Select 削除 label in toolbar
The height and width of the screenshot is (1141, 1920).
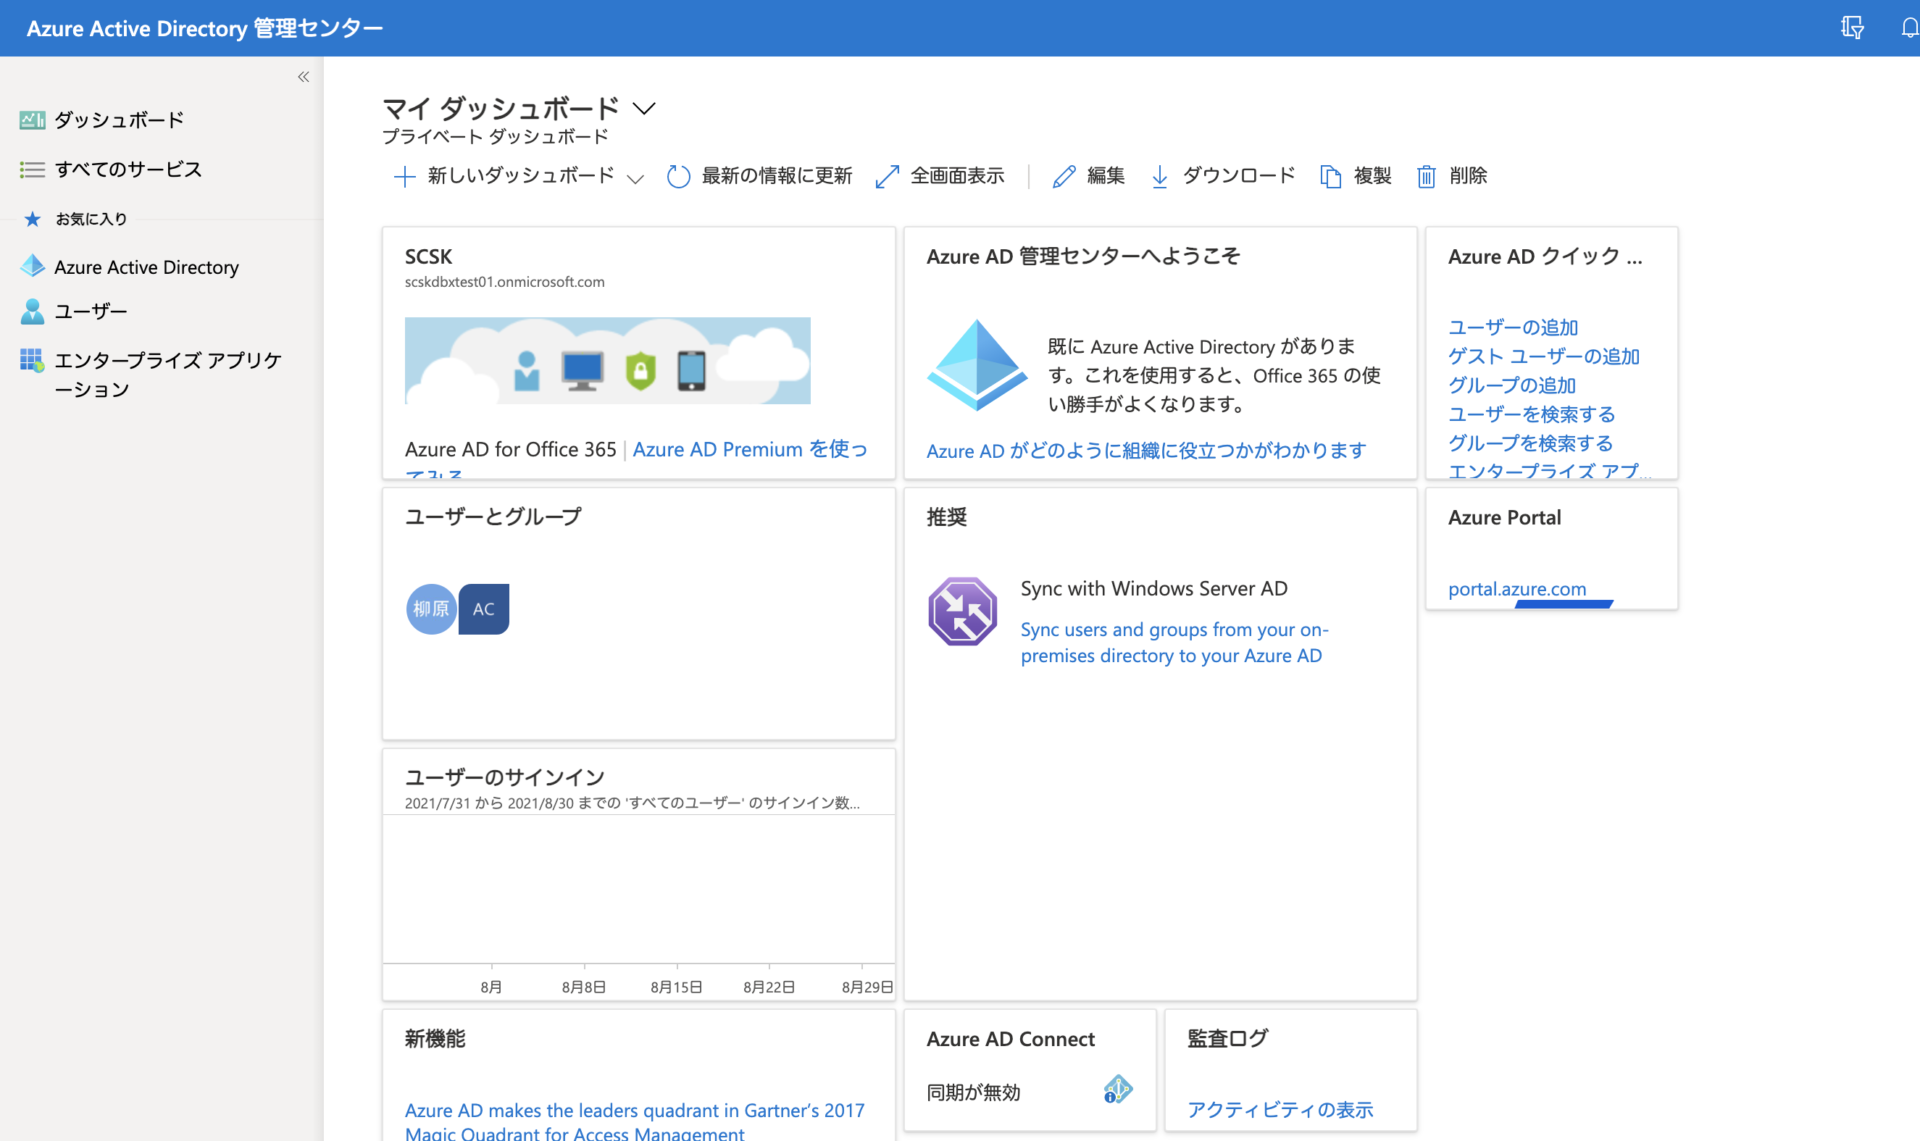click(1468, 176)
